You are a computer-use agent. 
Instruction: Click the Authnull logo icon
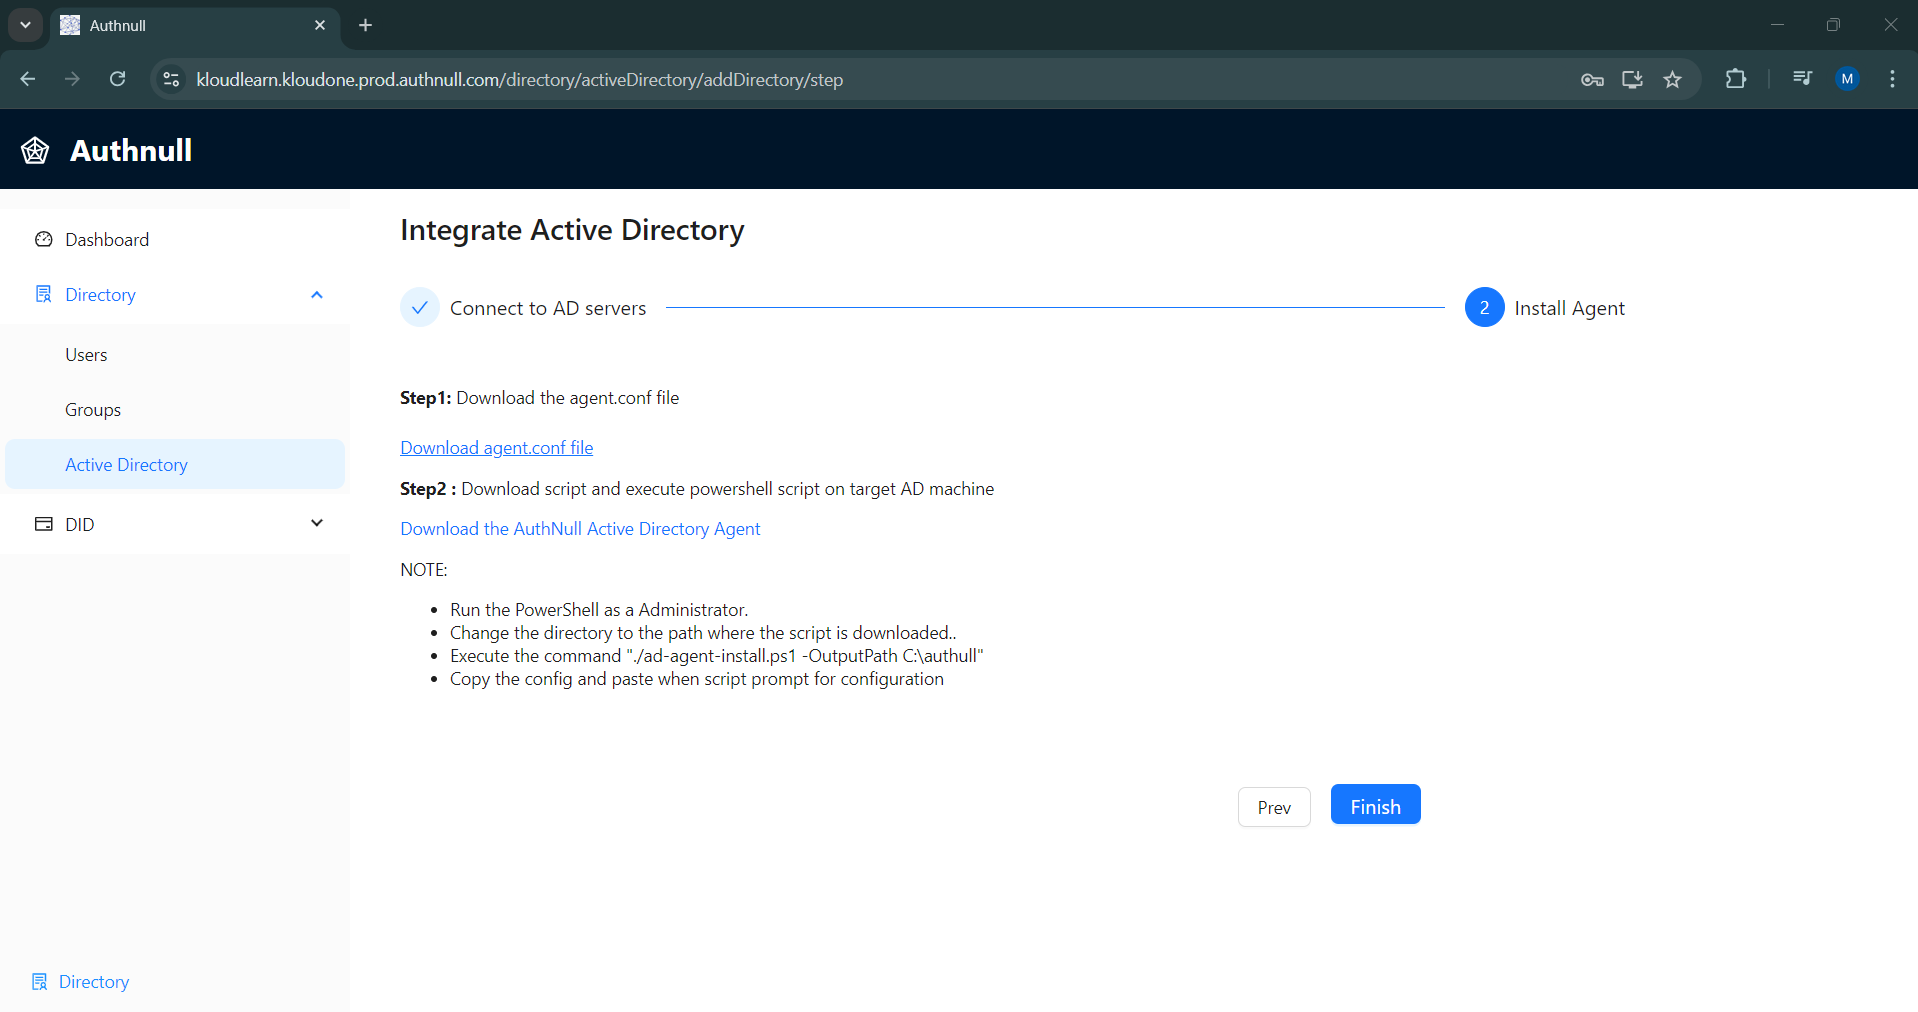click(x=35, y=150)
